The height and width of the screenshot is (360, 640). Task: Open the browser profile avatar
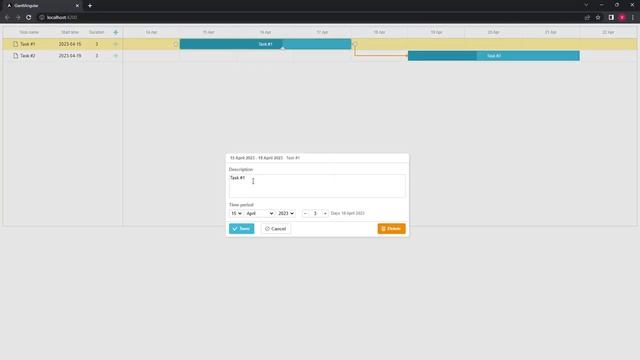622,18
